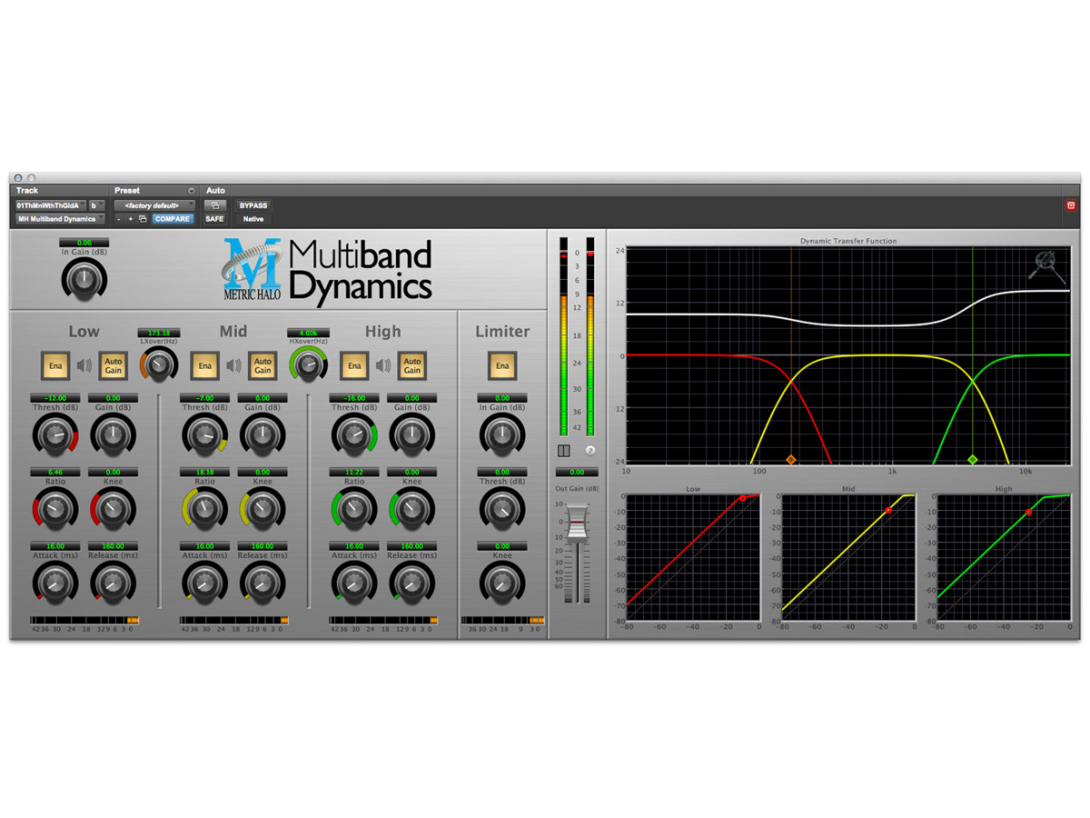Click the Low band Thresh knob
1090x818 pixels.
[55, 436]
